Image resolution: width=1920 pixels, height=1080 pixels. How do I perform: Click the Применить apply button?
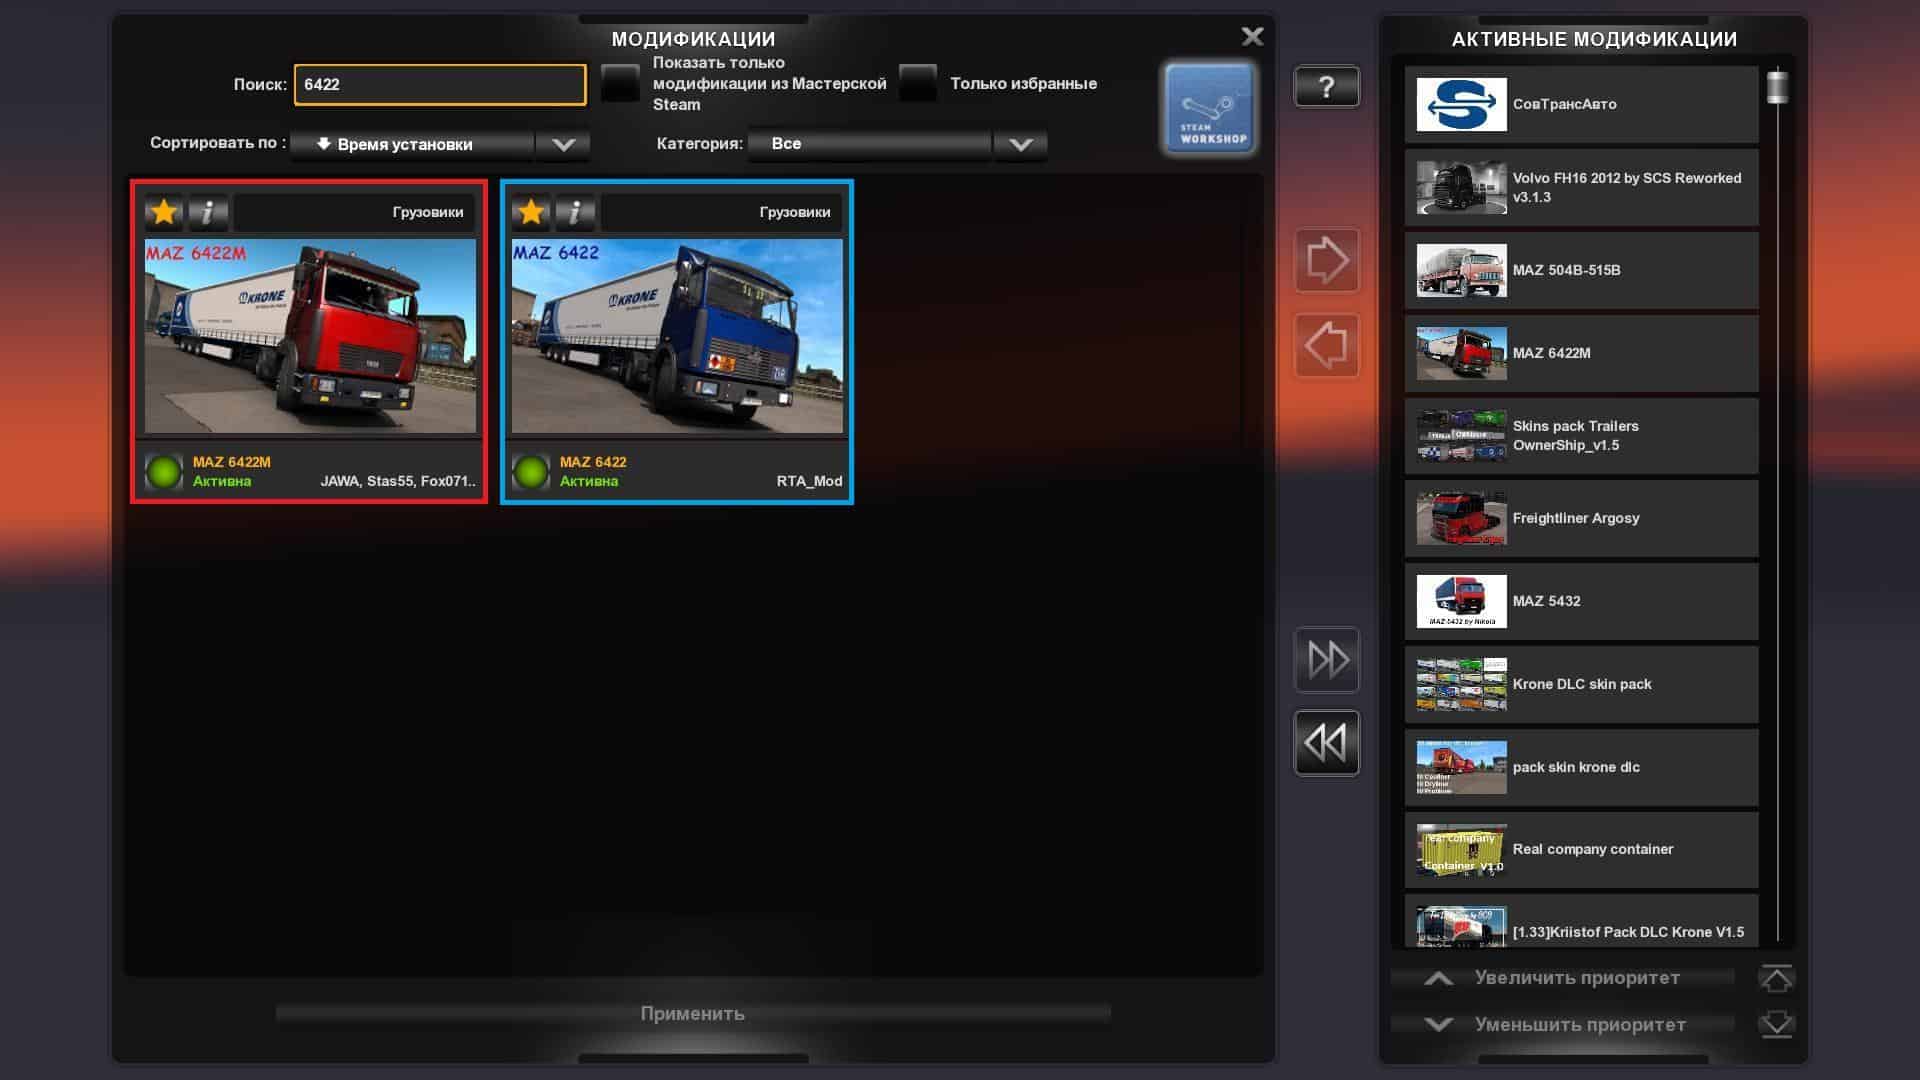coord(692,1014)
